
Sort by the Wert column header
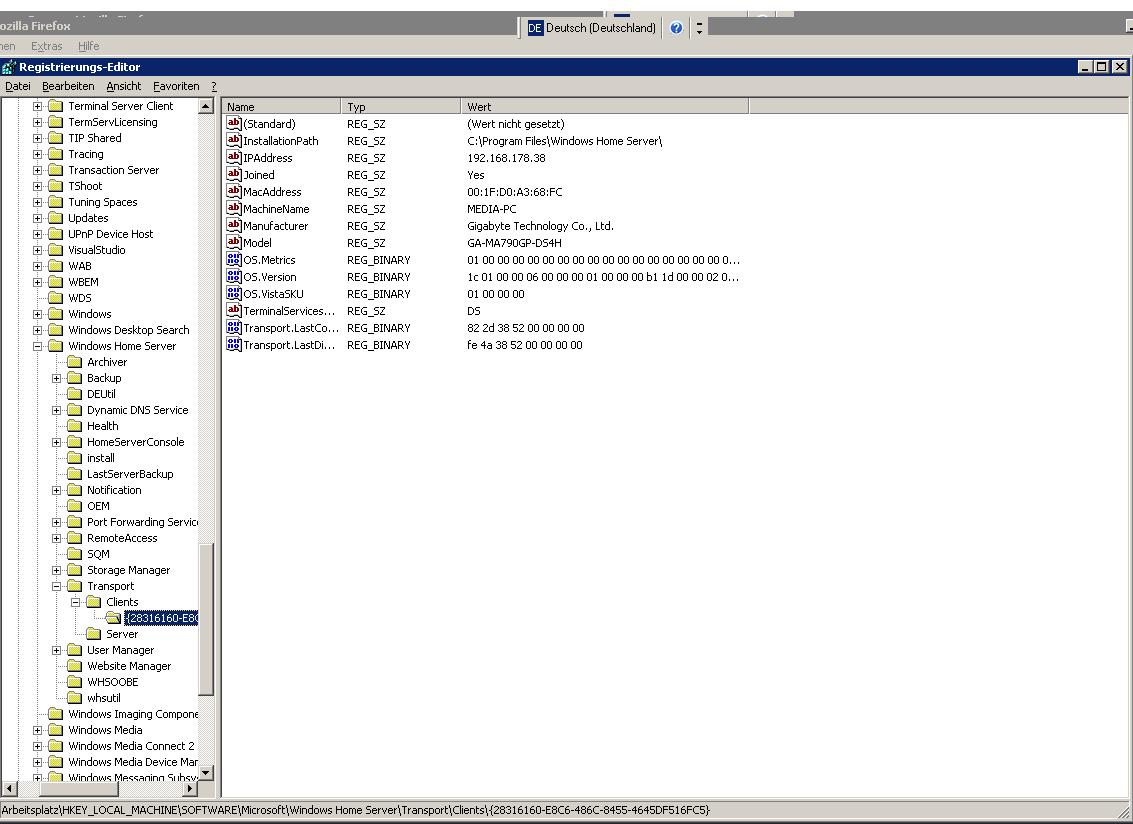pos(605,106)
